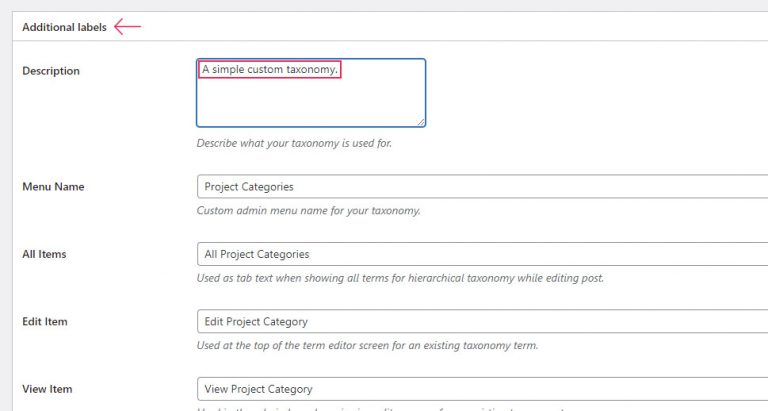Viewport: 768px width, 411px height.
Task: Click 'Used as tab text' help description
Action: point(400,278)
